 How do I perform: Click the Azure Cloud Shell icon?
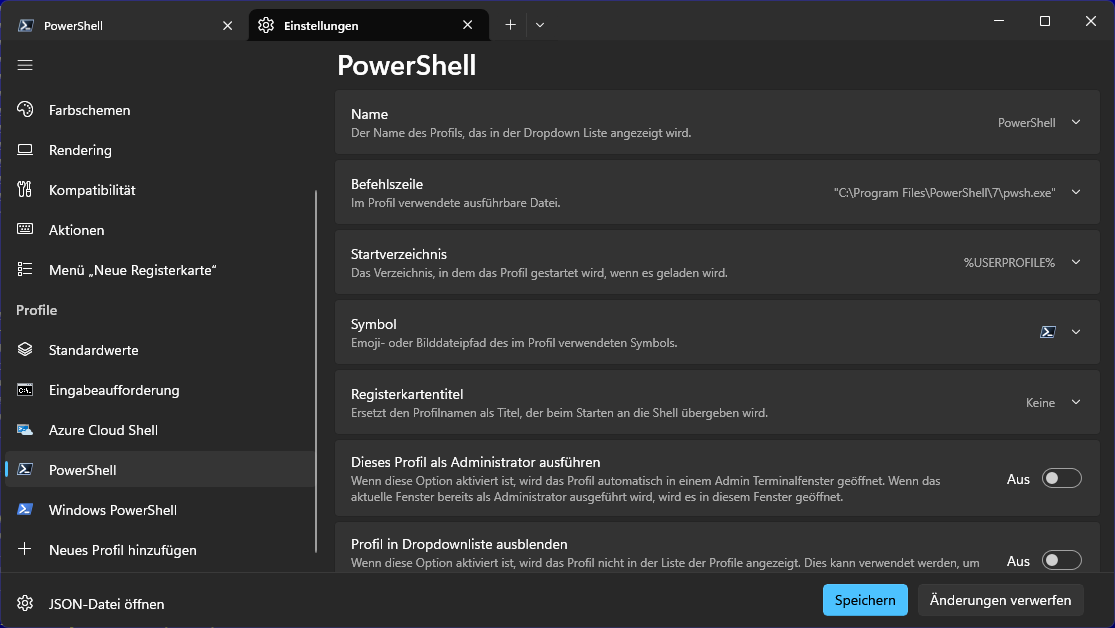(x=25, y=430)
